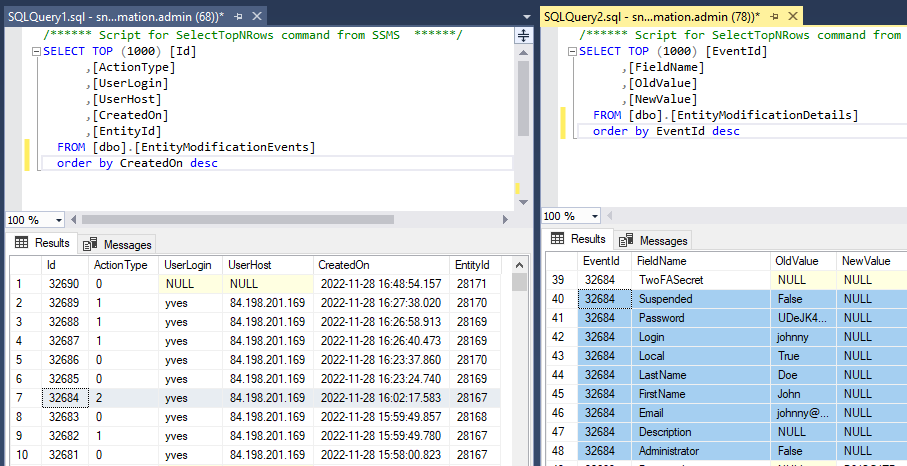This screenshot has height=466, width=907.
Task: Pin the SQLQuery2.sql tab
Action: [775, 17]
